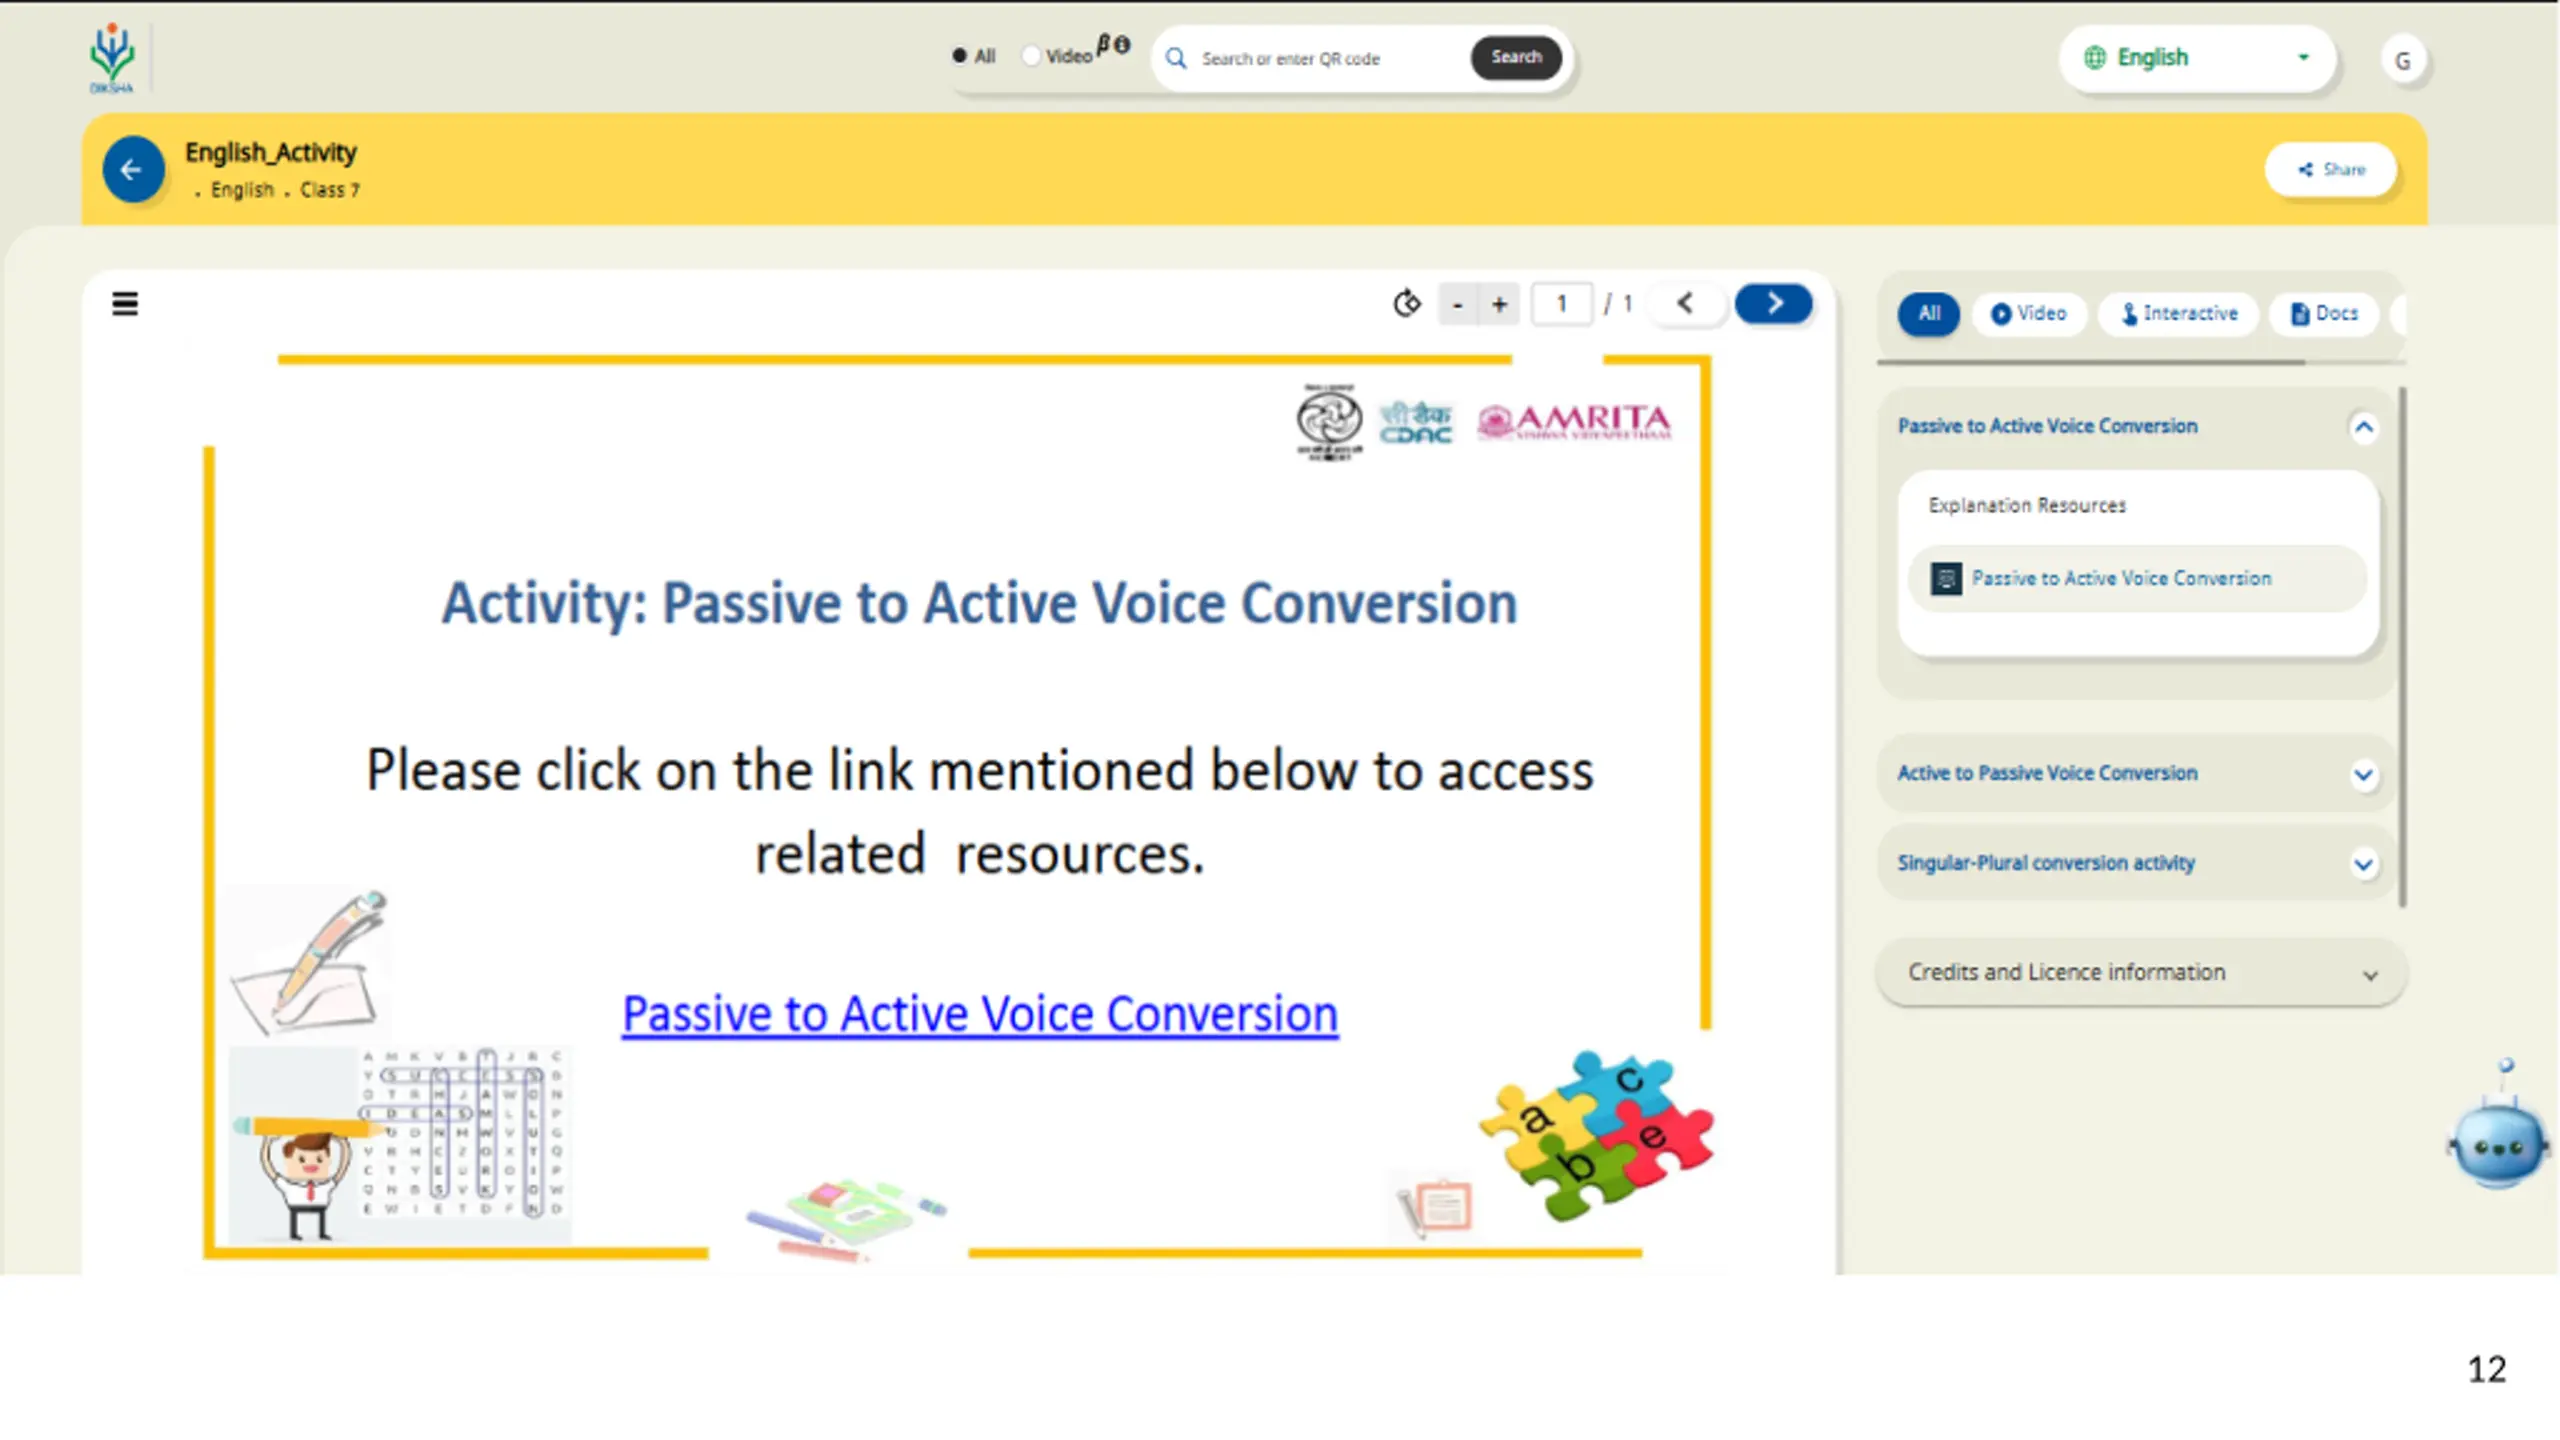Select the All content filter tab
Viewport: 2560px width, 1440px height.
pos(1929,314)
